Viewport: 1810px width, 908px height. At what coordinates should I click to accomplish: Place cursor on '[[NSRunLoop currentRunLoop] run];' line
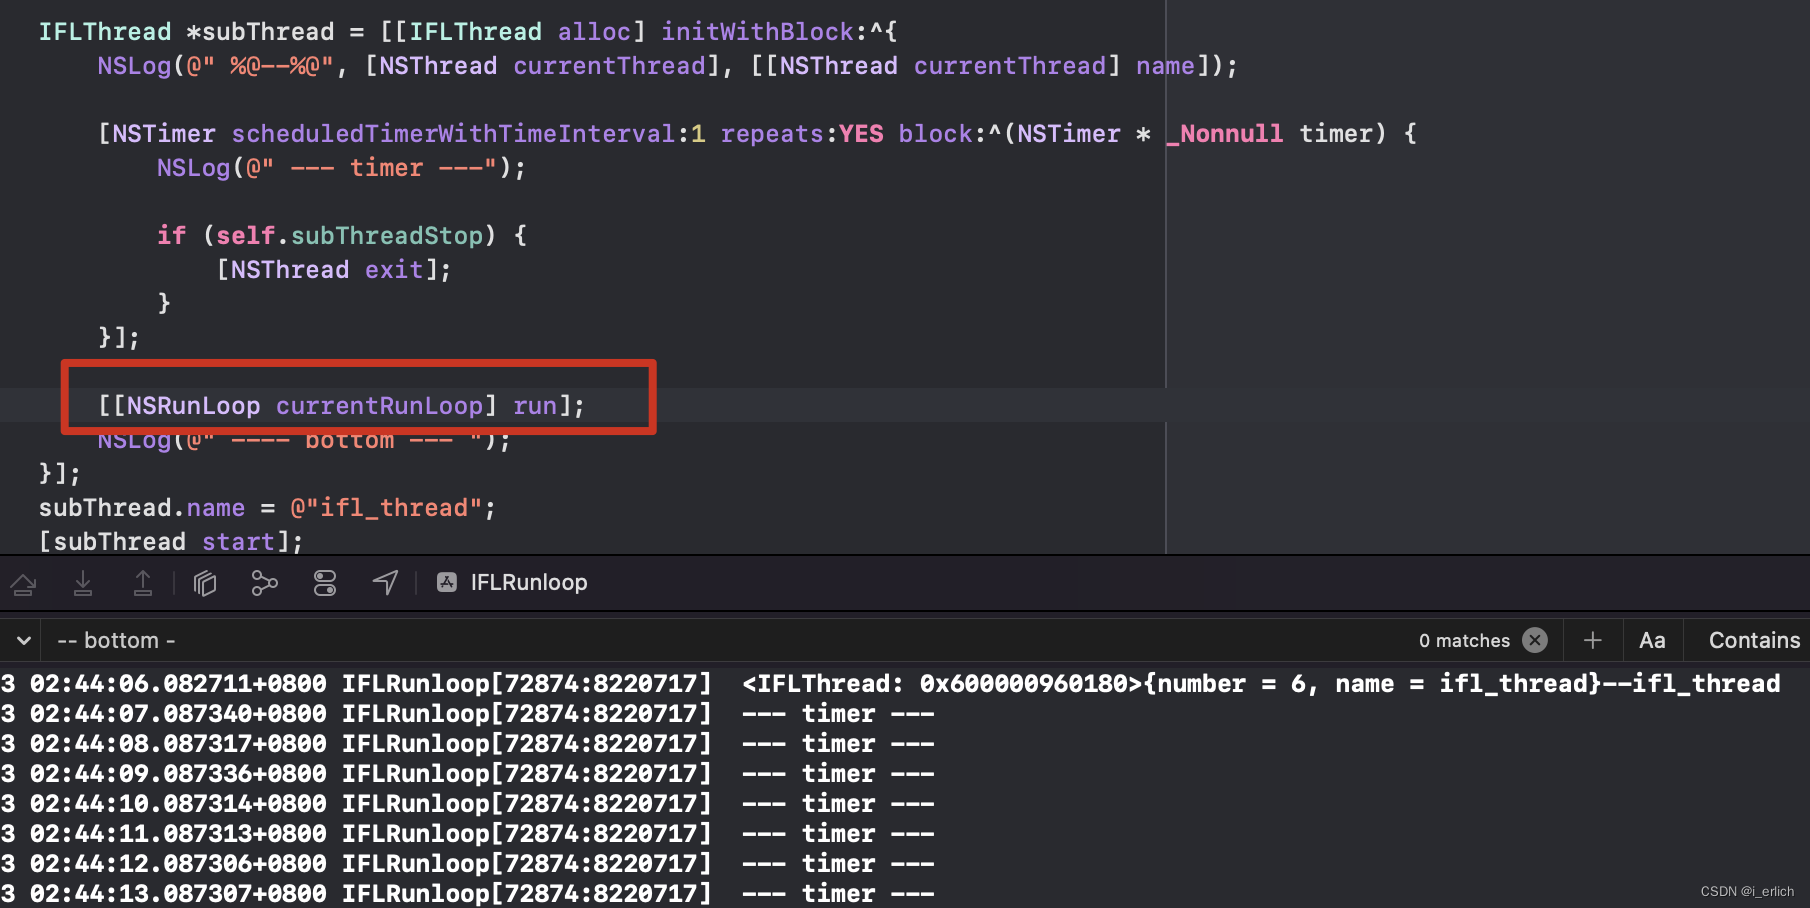[x=341, y=405]
